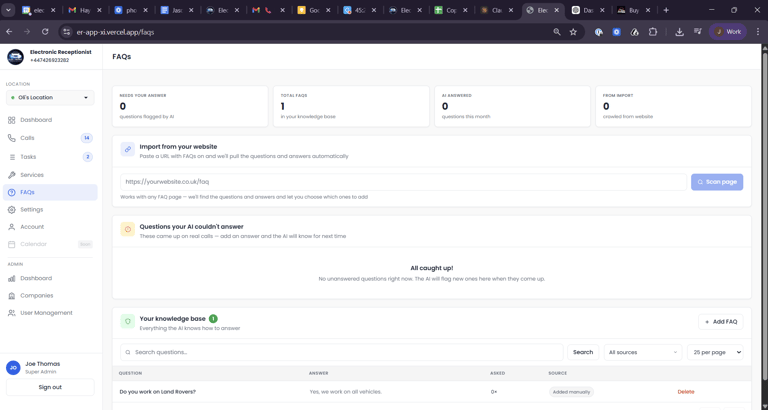The height and width of the screenshot is (410, 768).
Task: Click the shield icon beside Your knowledge base
Action: click(128, 321)
